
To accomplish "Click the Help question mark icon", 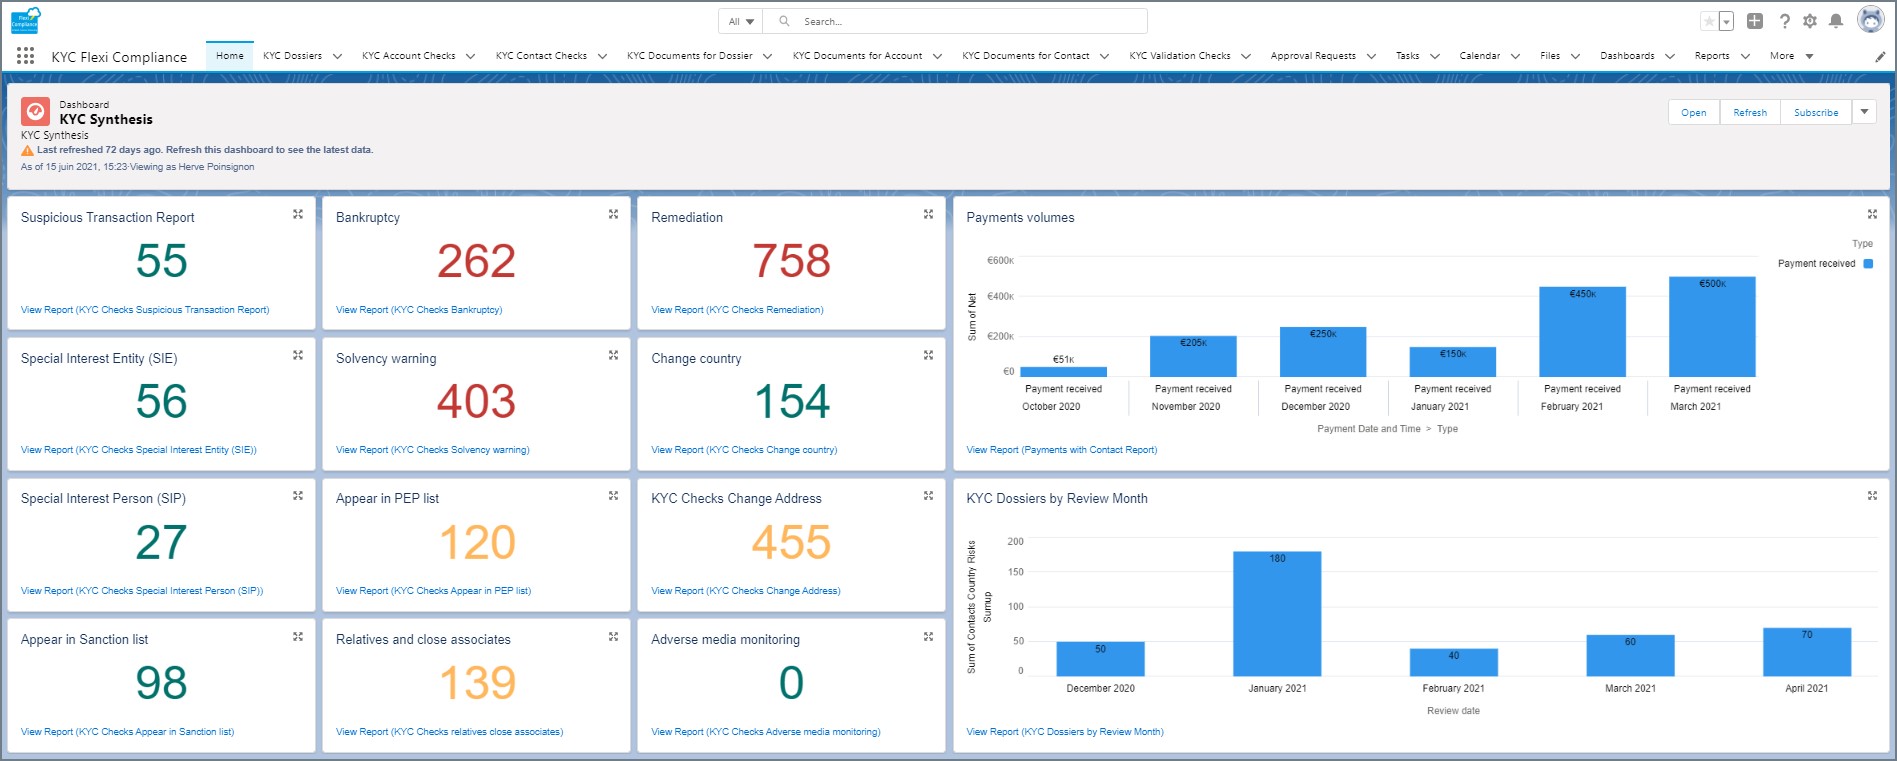I will coord(1785,21).
